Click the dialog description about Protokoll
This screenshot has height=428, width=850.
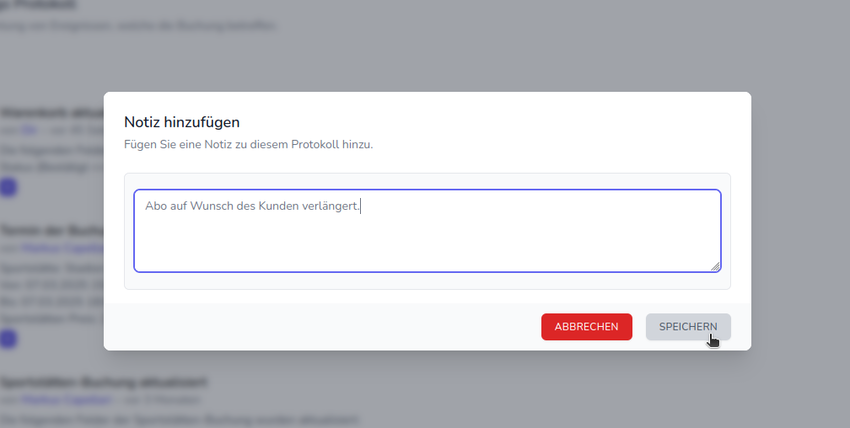point(248,145)
